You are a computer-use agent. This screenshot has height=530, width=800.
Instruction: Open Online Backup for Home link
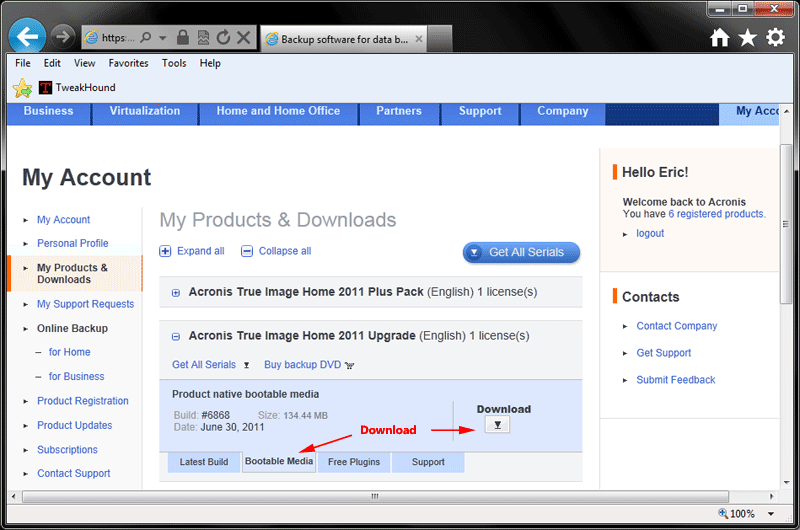click(69, 352)
